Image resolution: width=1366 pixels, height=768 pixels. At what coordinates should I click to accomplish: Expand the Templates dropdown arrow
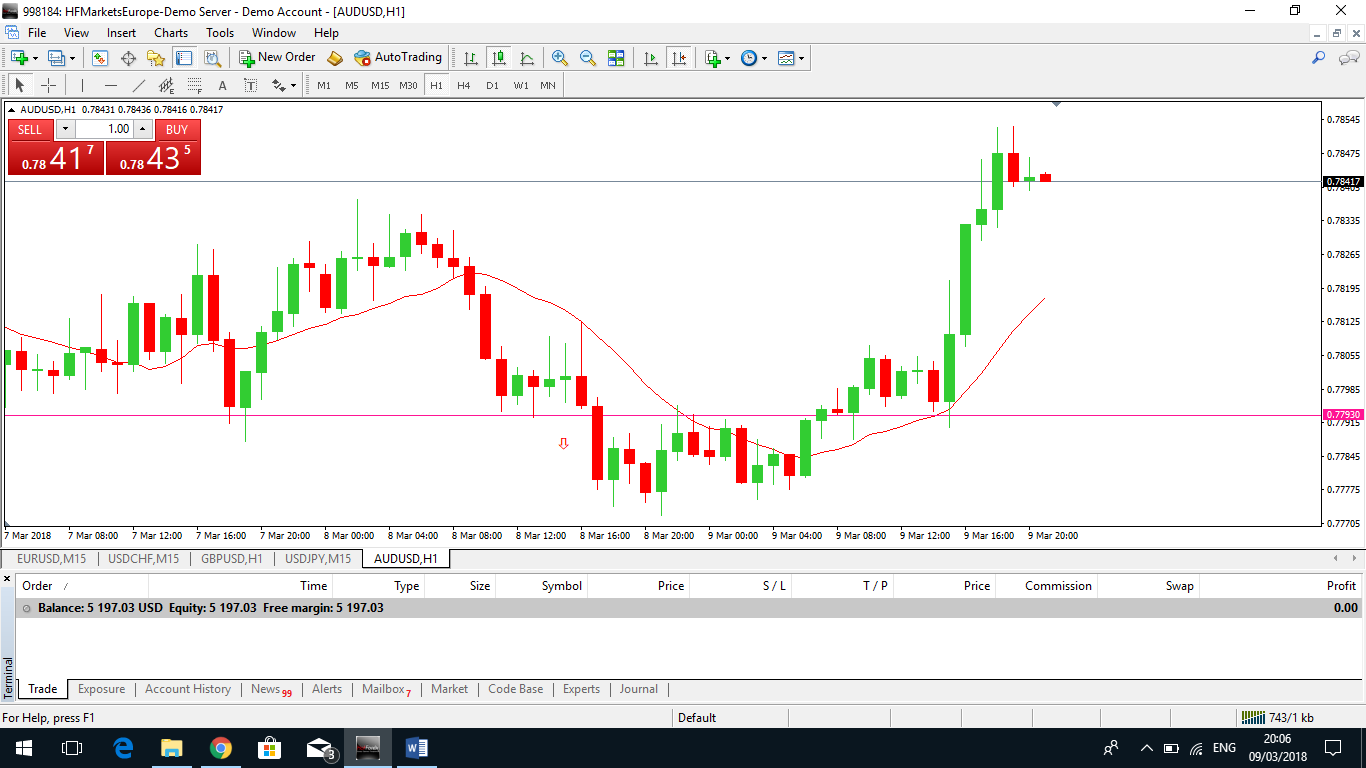click(x=802, y=58)
